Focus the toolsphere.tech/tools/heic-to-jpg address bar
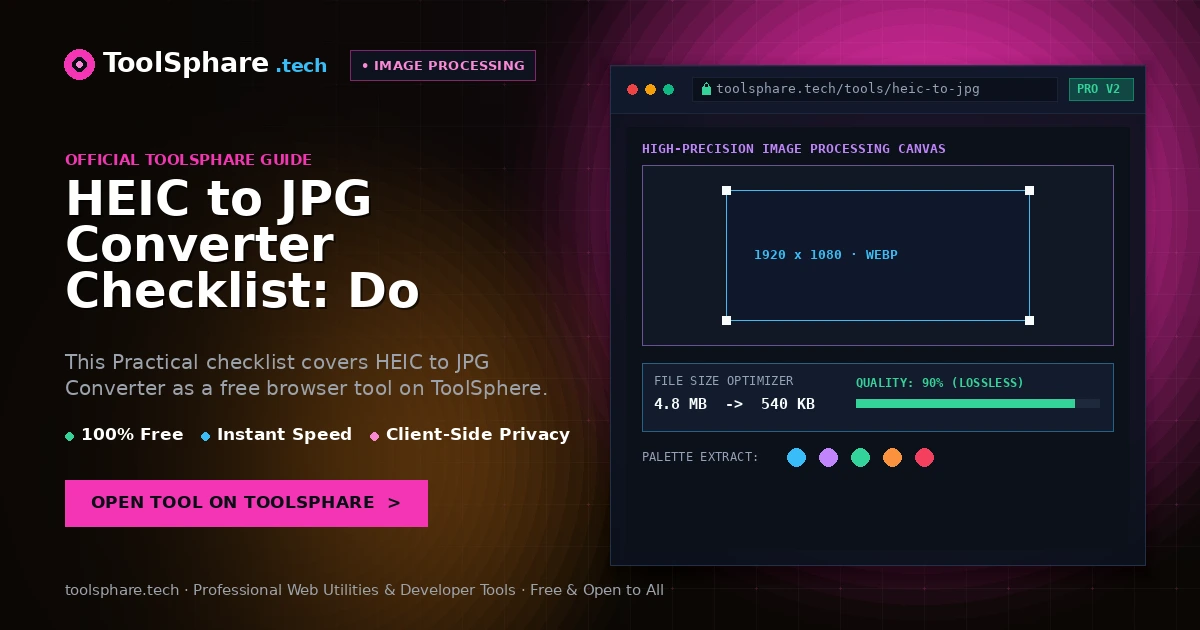This screenshot has height=630, width=1200. 875,89
